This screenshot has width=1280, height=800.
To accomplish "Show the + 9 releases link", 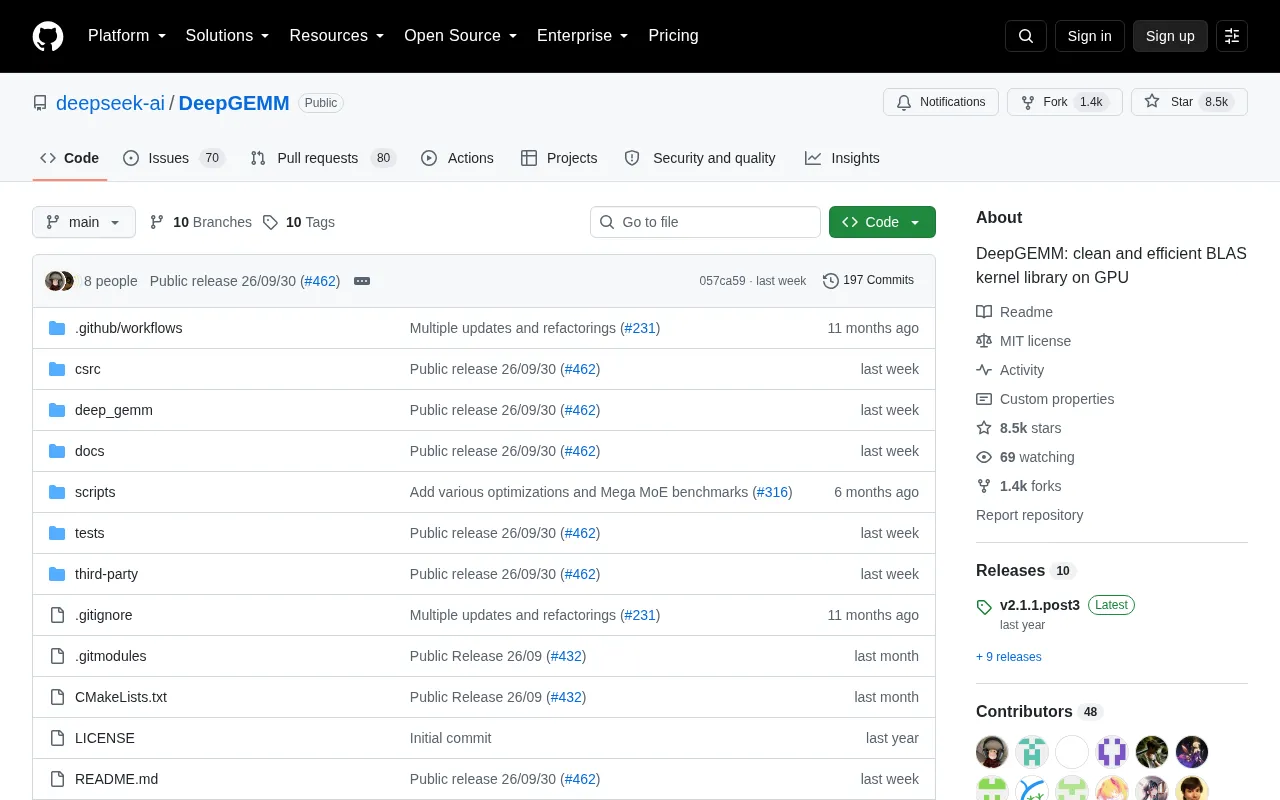I will (x=1009, y=657).
